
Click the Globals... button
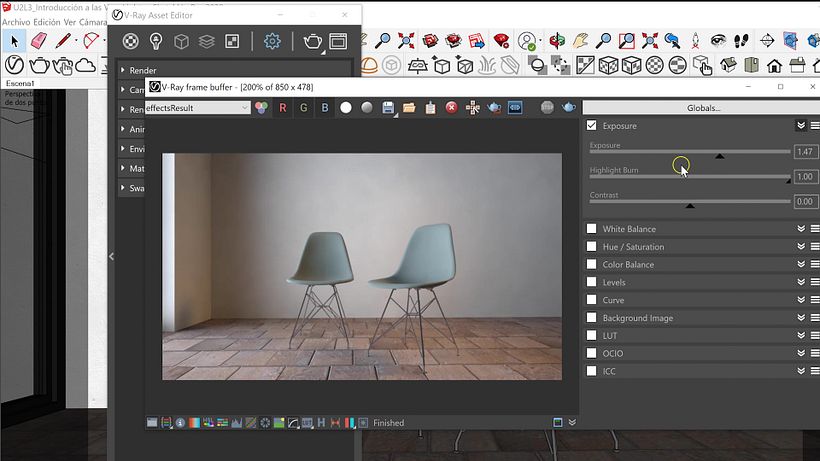click(x=703, y=107)
